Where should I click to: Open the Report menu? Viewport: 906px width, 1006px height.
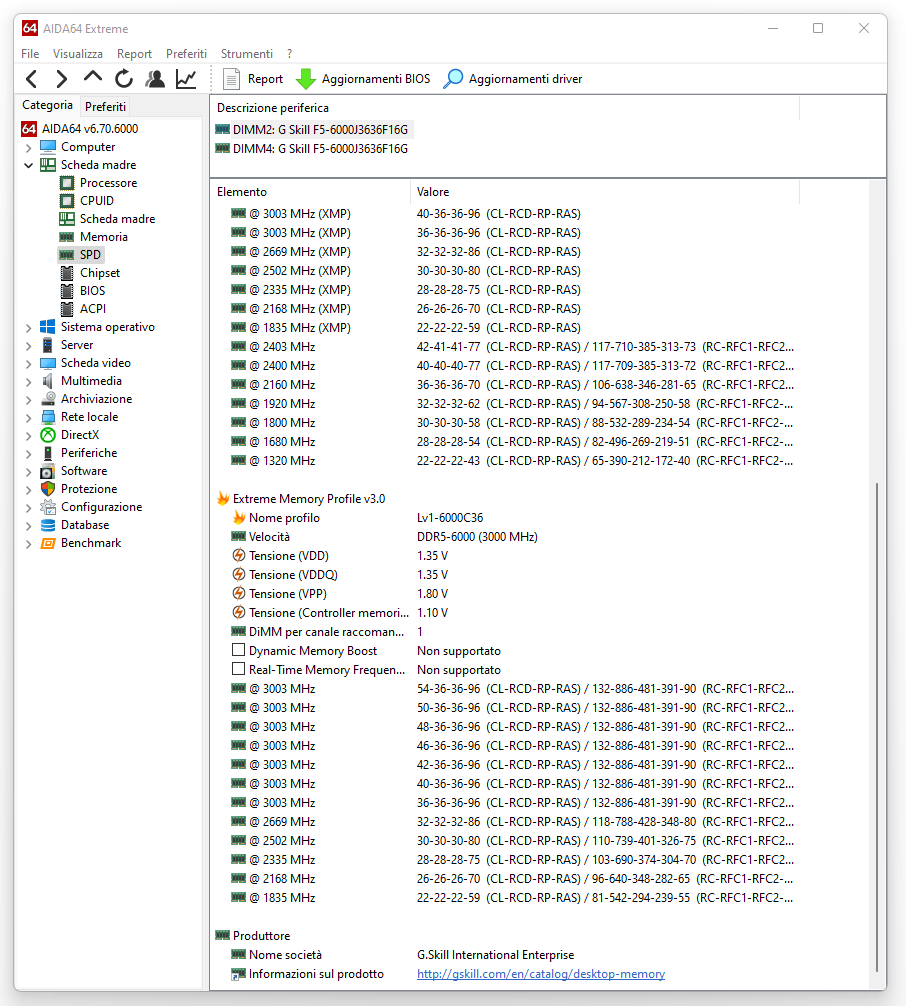(134, 54)
